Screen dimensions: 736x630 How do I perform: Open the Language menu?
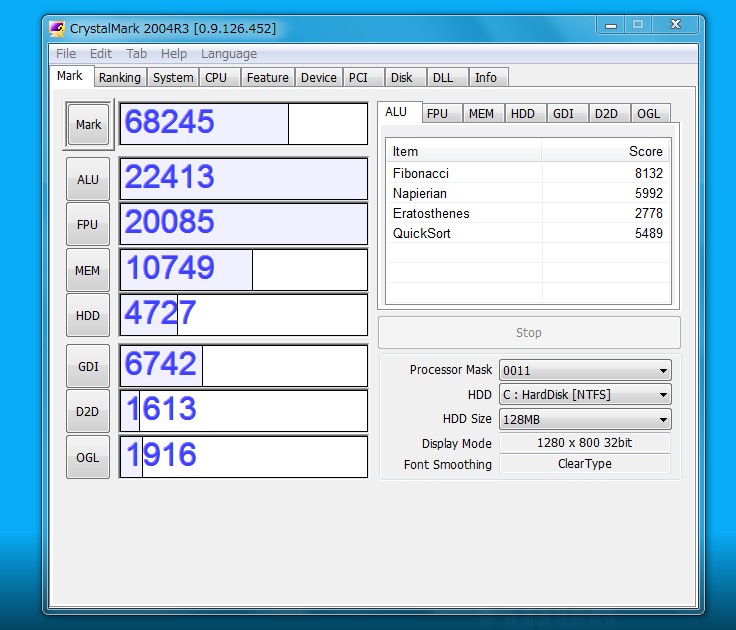(229, 54)
